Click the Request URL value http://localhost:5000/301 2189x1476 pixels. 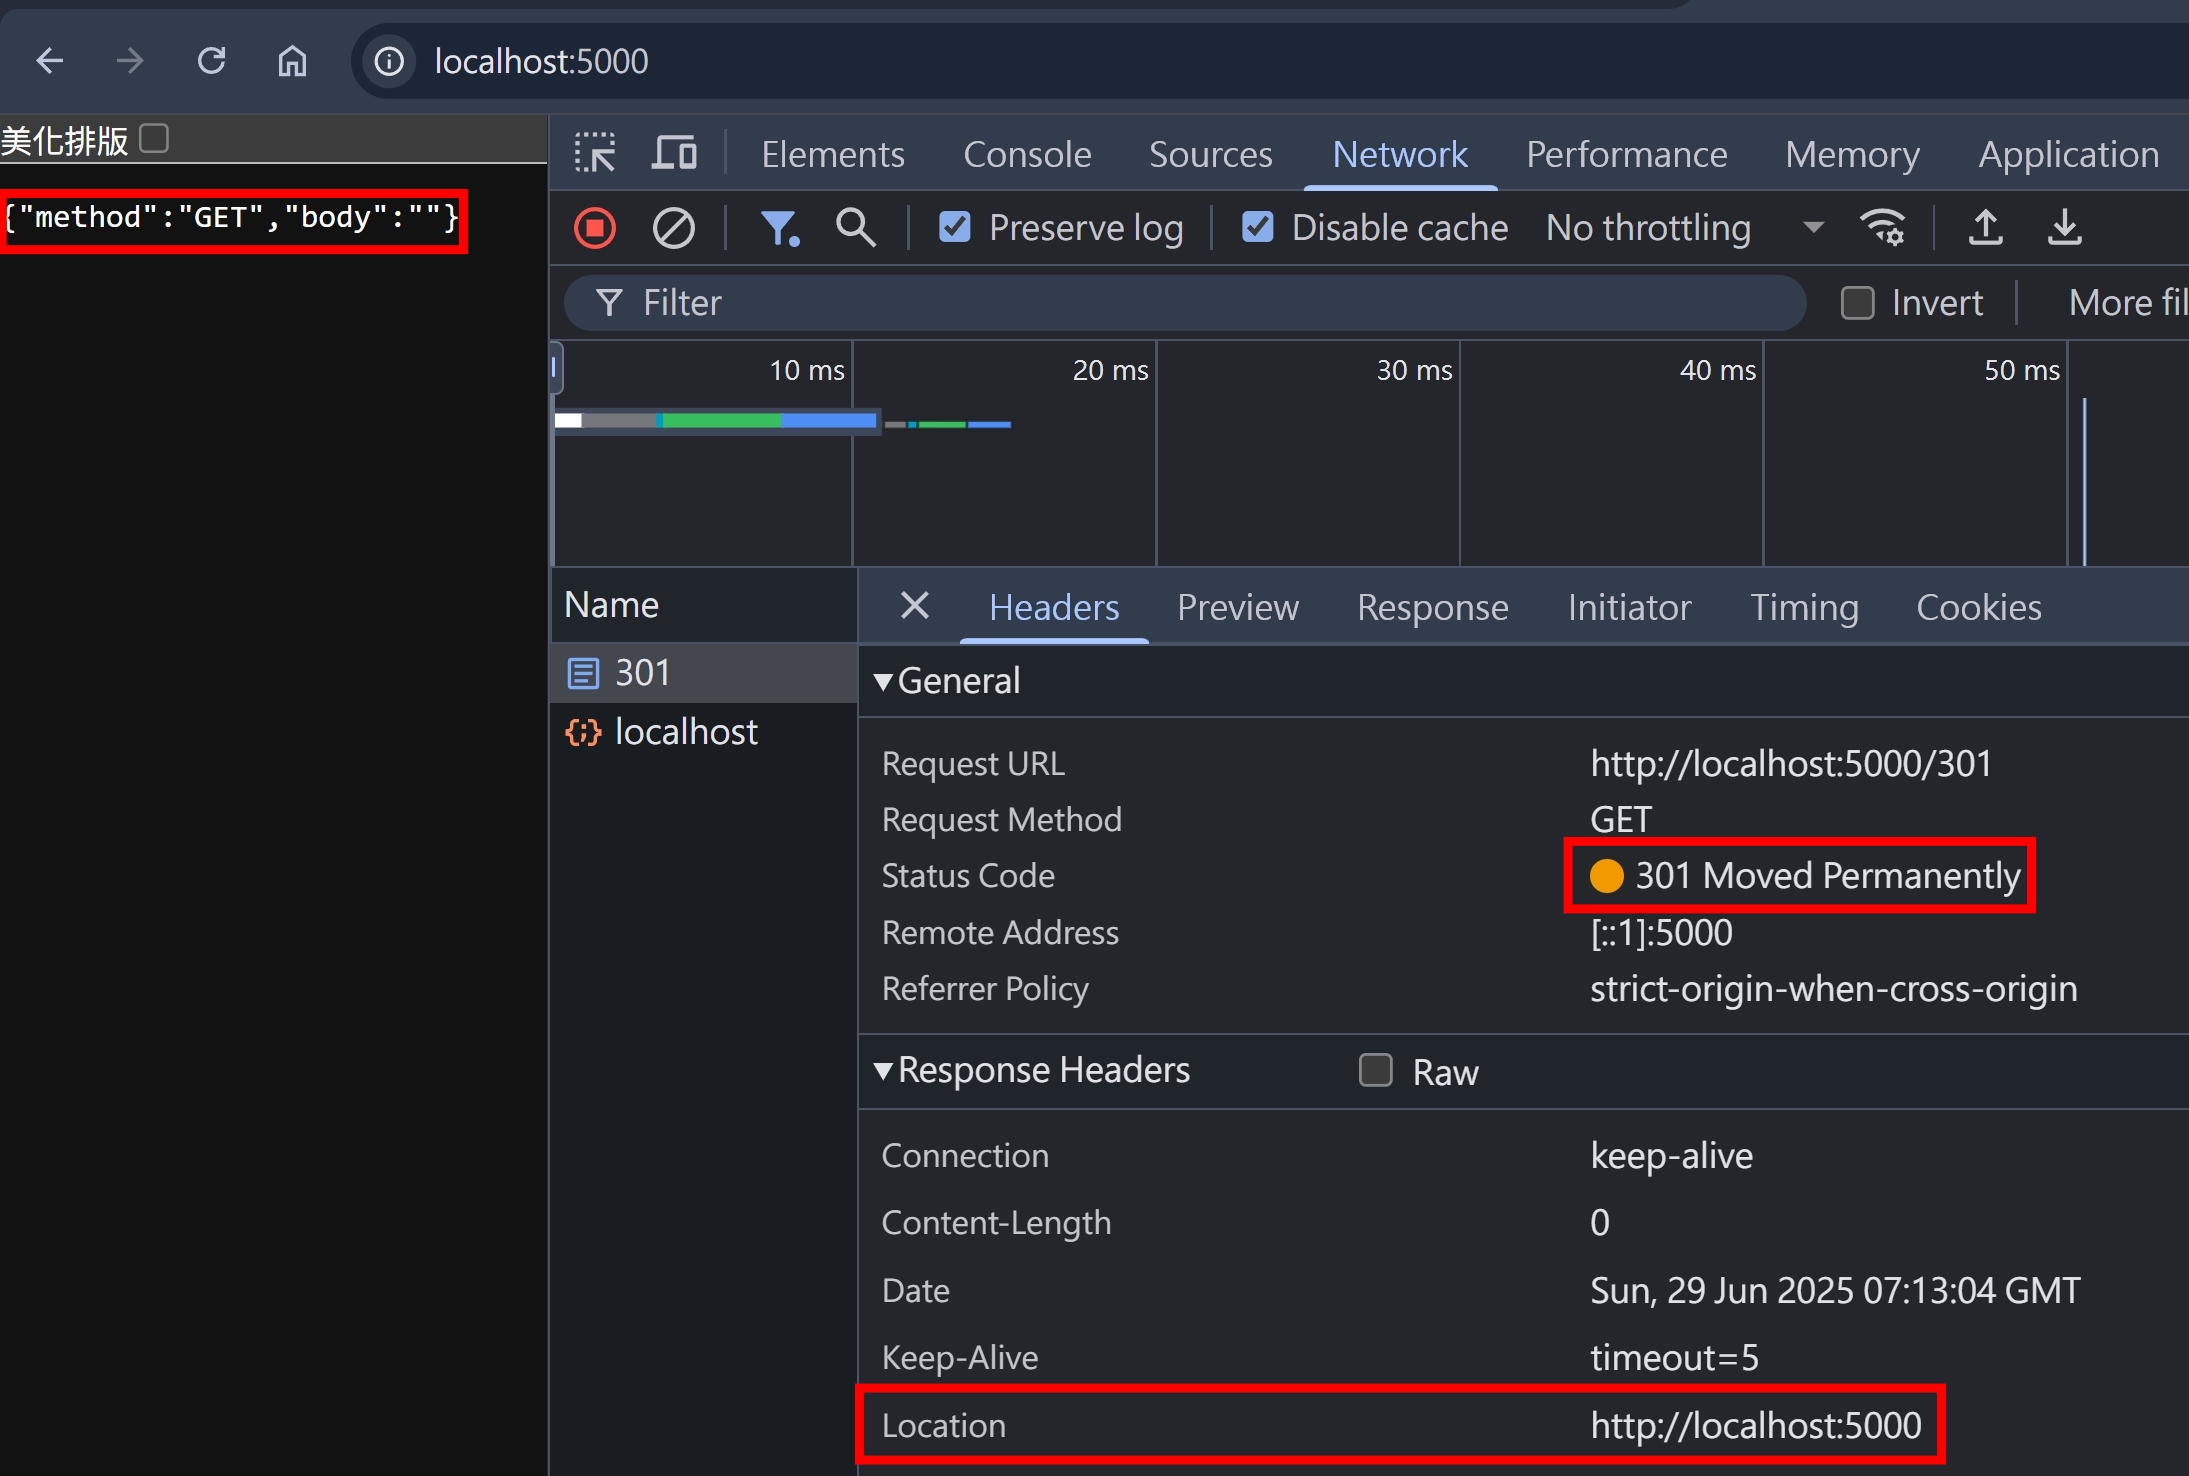click(x=1791, y=764)
